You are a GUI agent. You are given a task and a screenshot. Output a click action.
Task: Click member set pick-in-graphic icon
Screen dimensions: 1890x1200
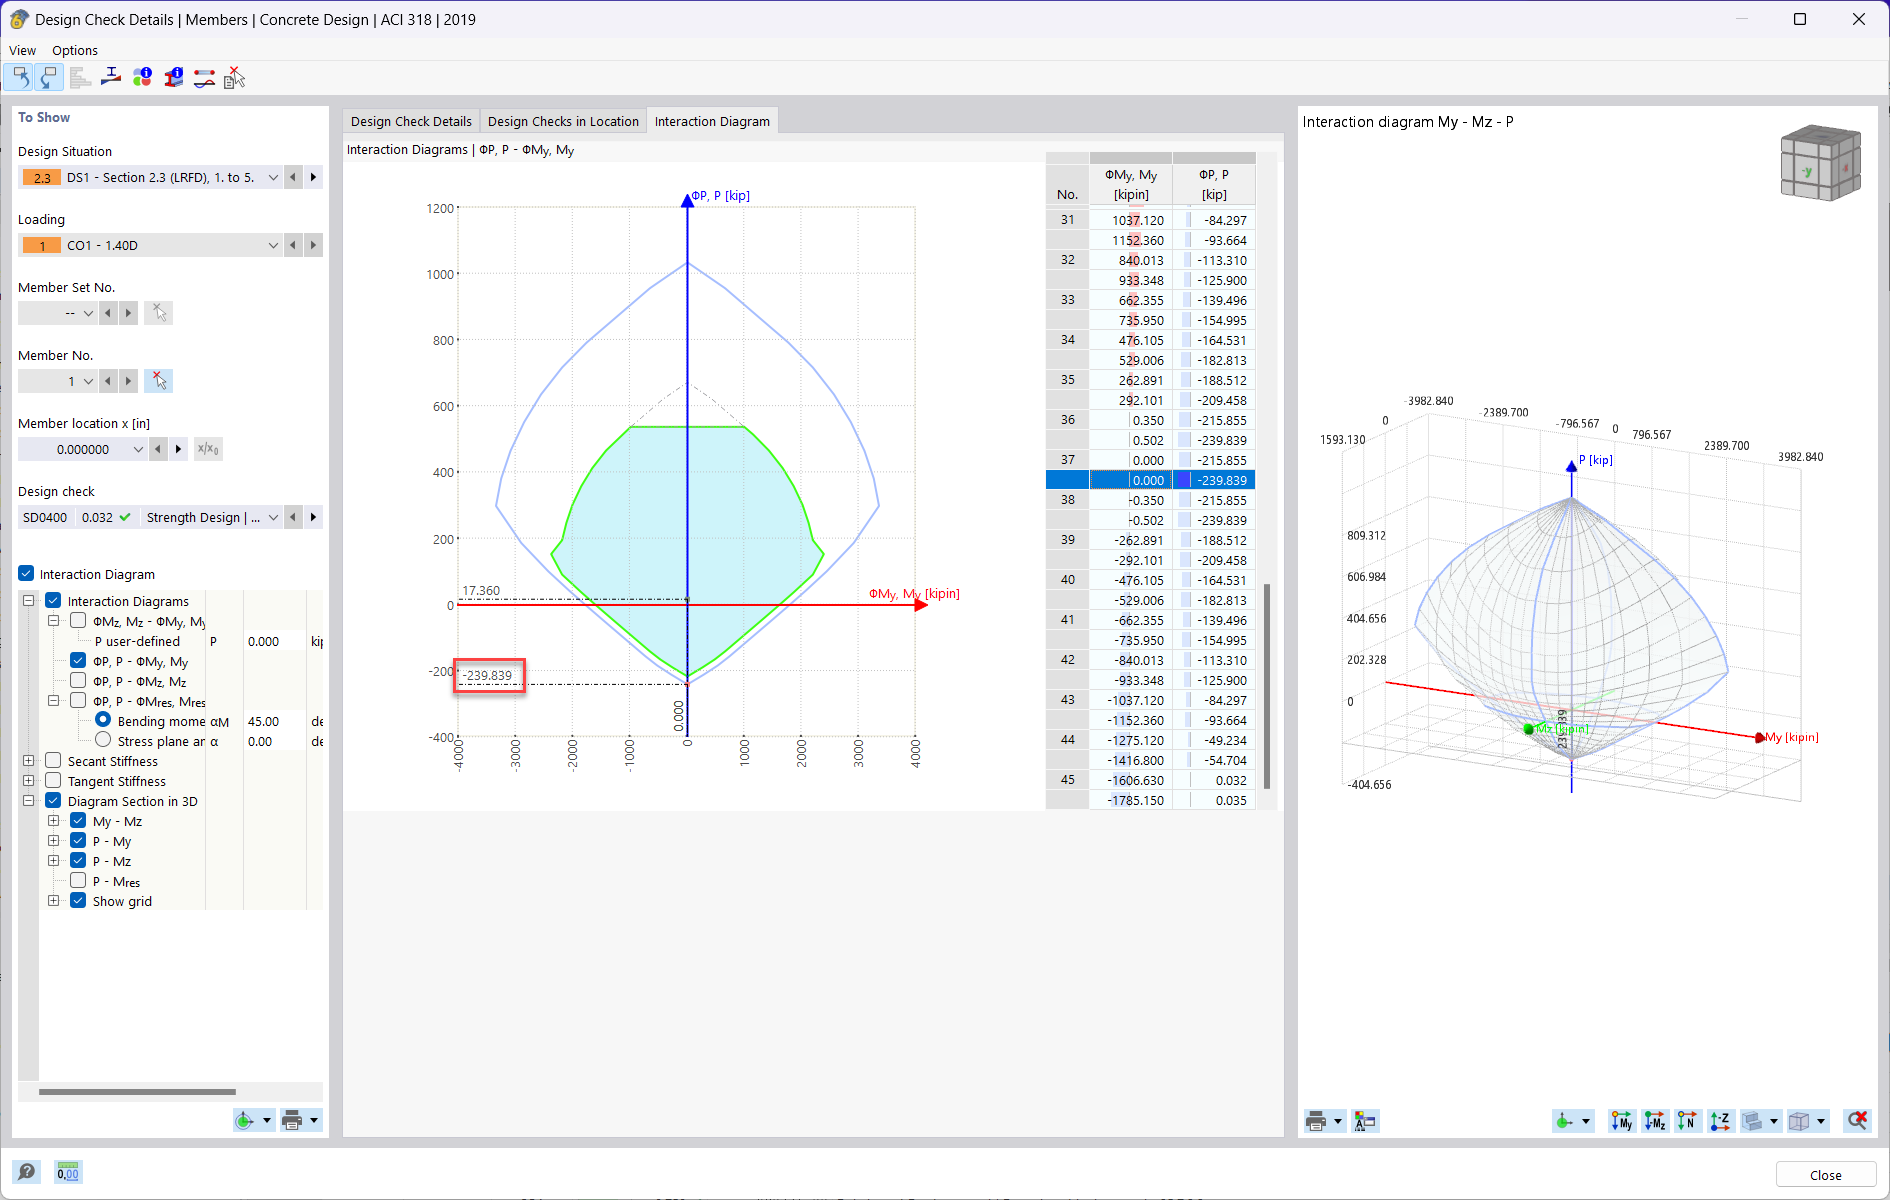pos(158,313)
